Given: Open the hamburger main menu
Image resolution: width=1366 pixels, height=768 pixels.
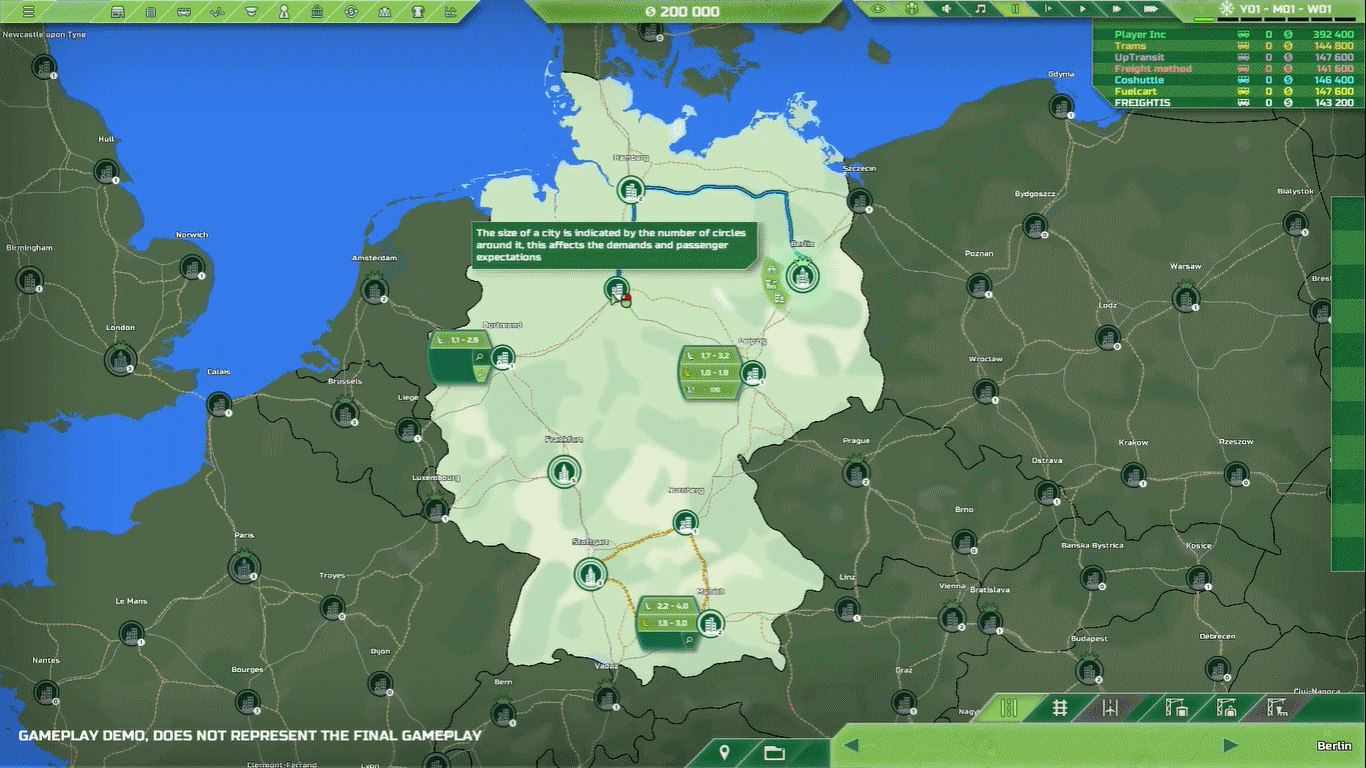Looking at the screenshot, I should 28,11.
